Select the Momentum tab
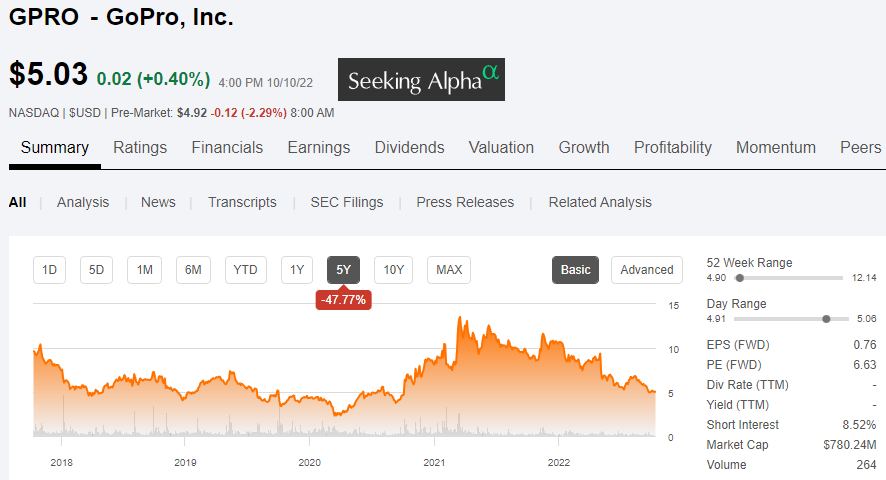The image size is (886, 480). coord(776,147)
